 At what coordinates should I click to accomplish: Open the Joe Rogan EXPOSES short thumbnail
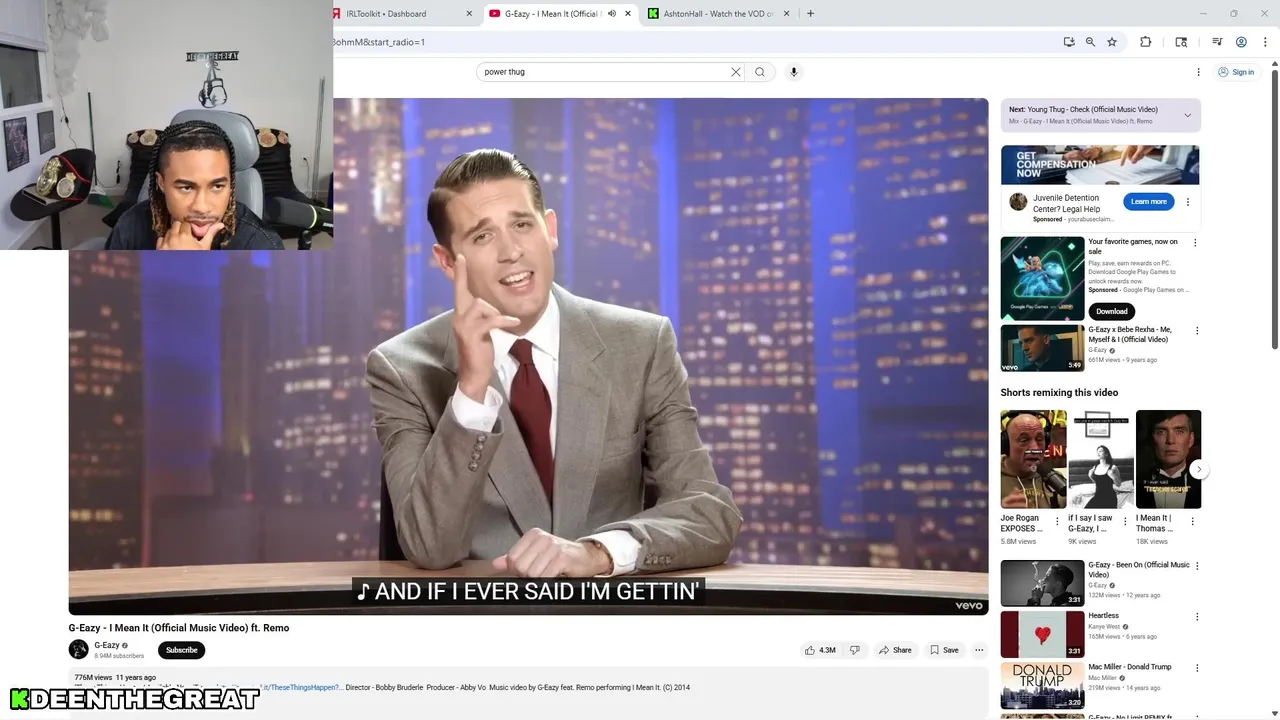tap(1033, 459)
